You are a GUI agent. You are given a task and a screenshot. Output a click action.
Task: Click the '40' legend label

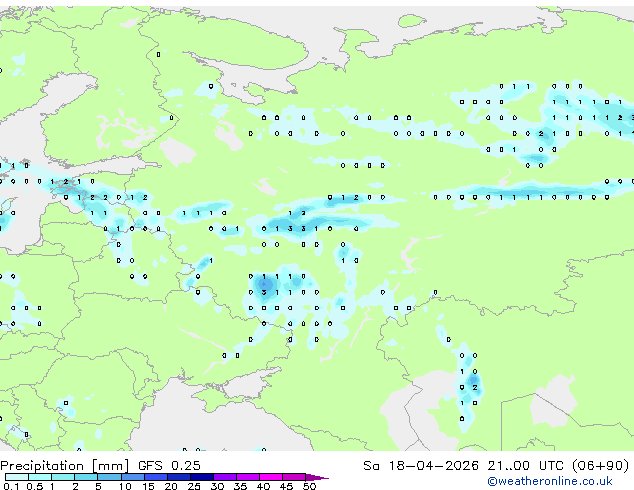point(263,486)
